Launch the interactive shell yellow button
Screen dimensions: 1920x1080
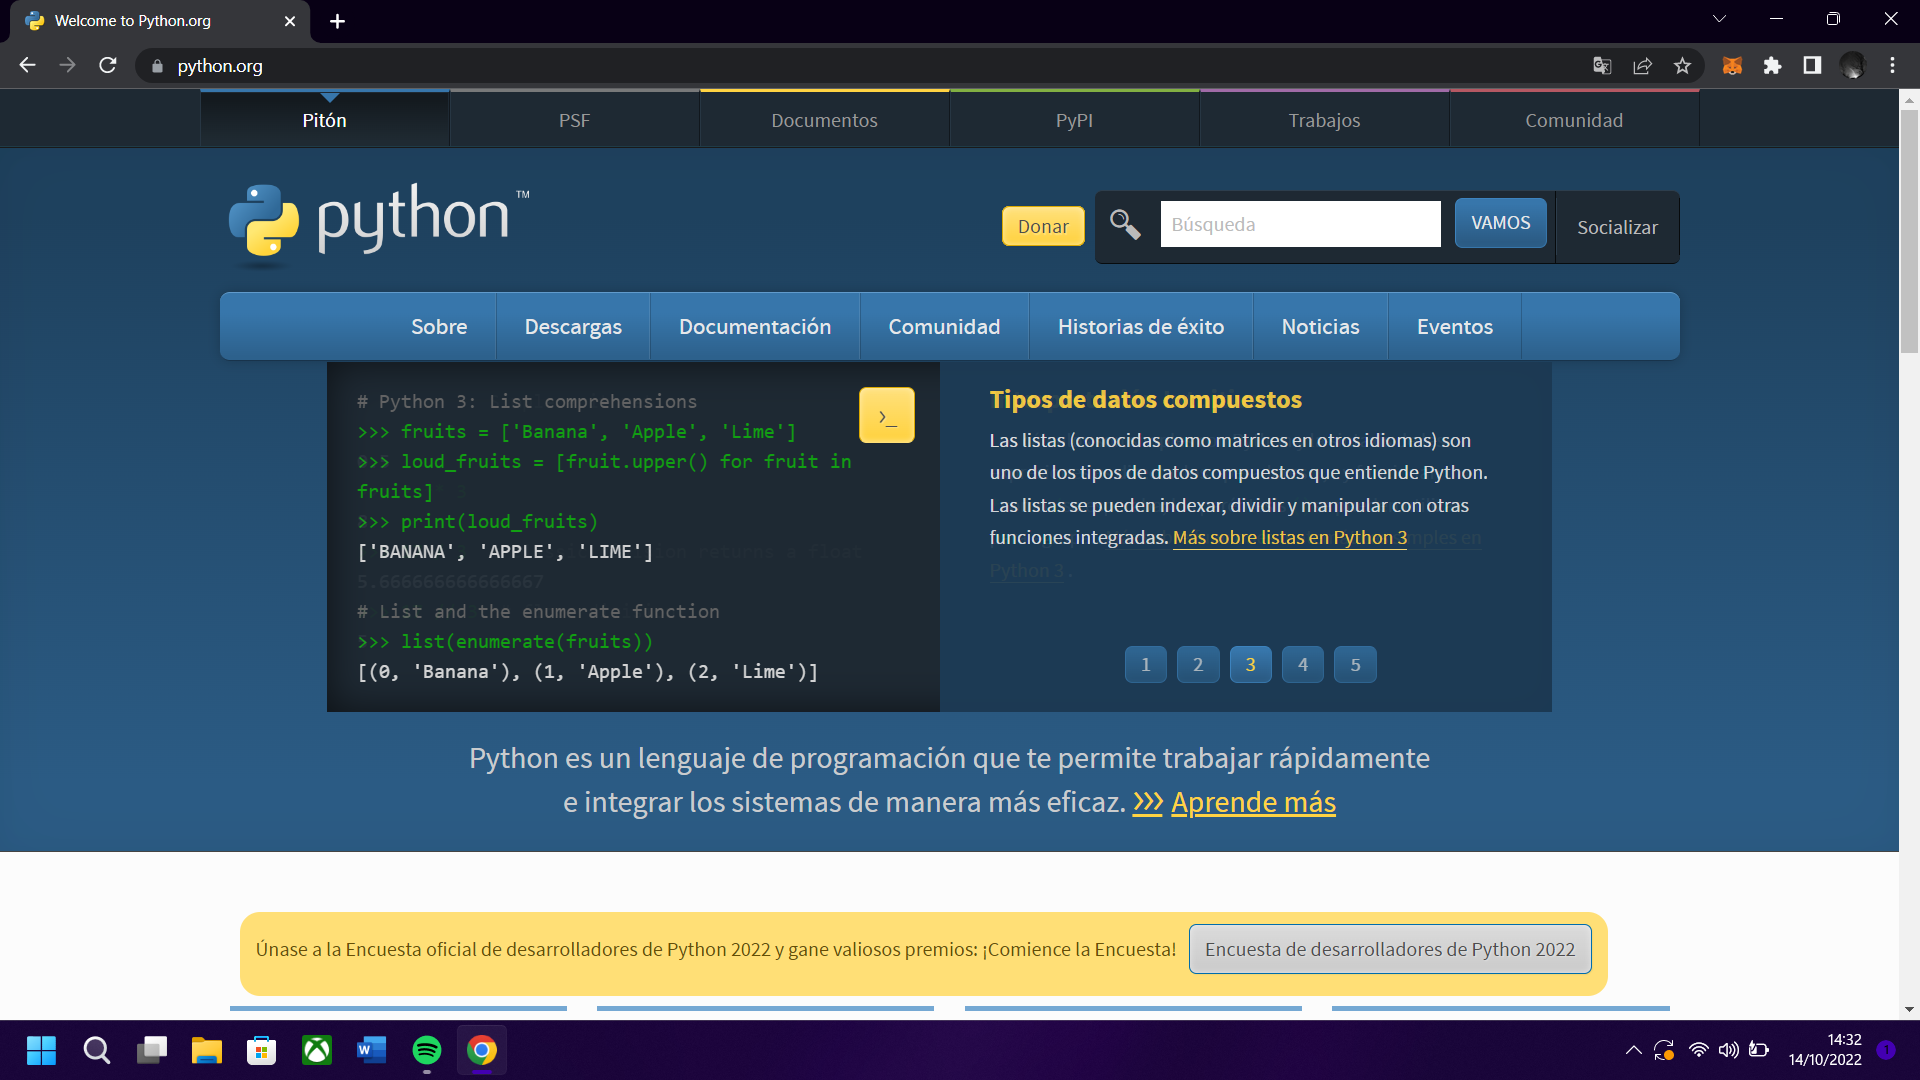click(886, 415)
